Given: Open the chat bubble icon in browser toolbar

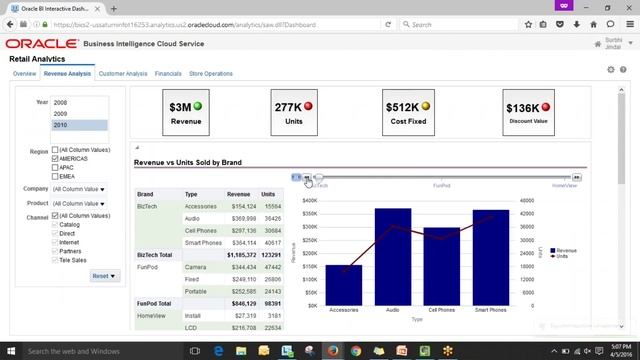Looking at the screenshot, I should click(610, 24).
